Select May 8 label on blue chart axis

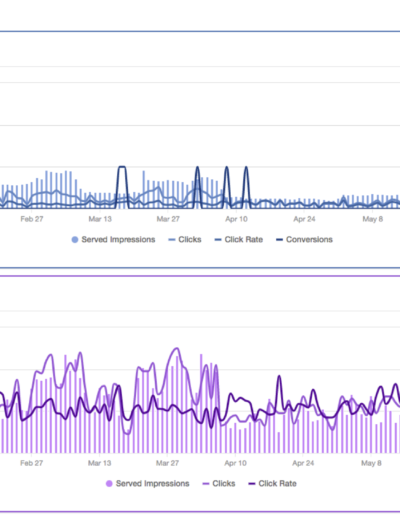pos(373,219)
